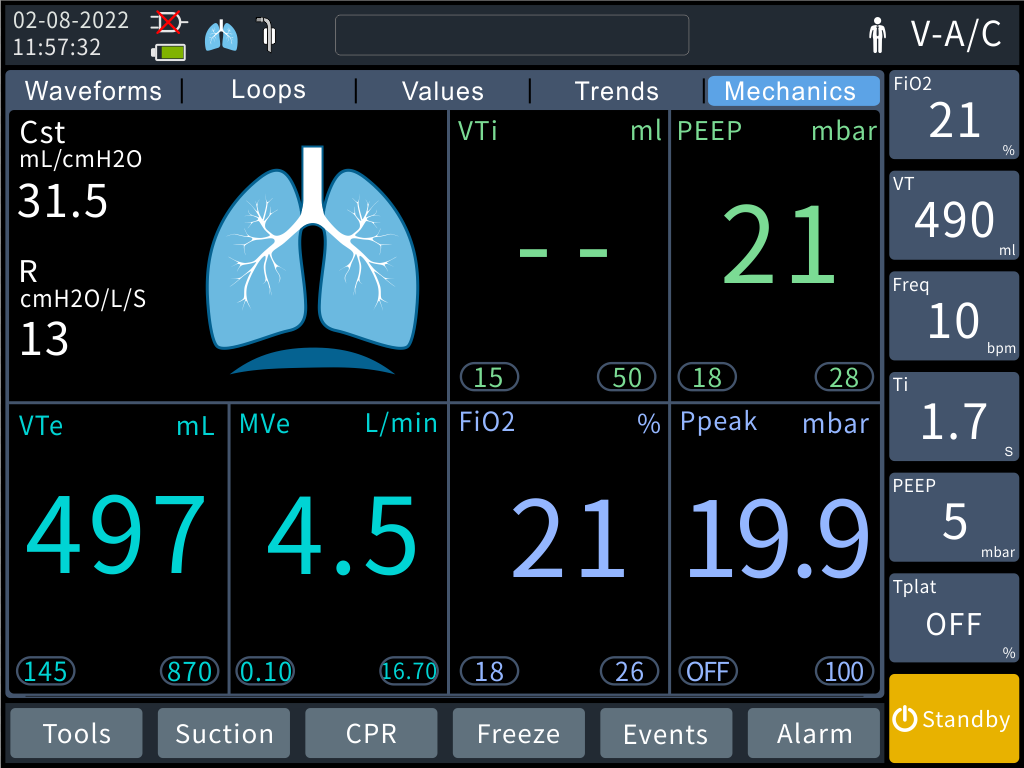This screenshot has width=1024, height=768.
Task: Freeze the display with Freeze button
Action: 518,734
